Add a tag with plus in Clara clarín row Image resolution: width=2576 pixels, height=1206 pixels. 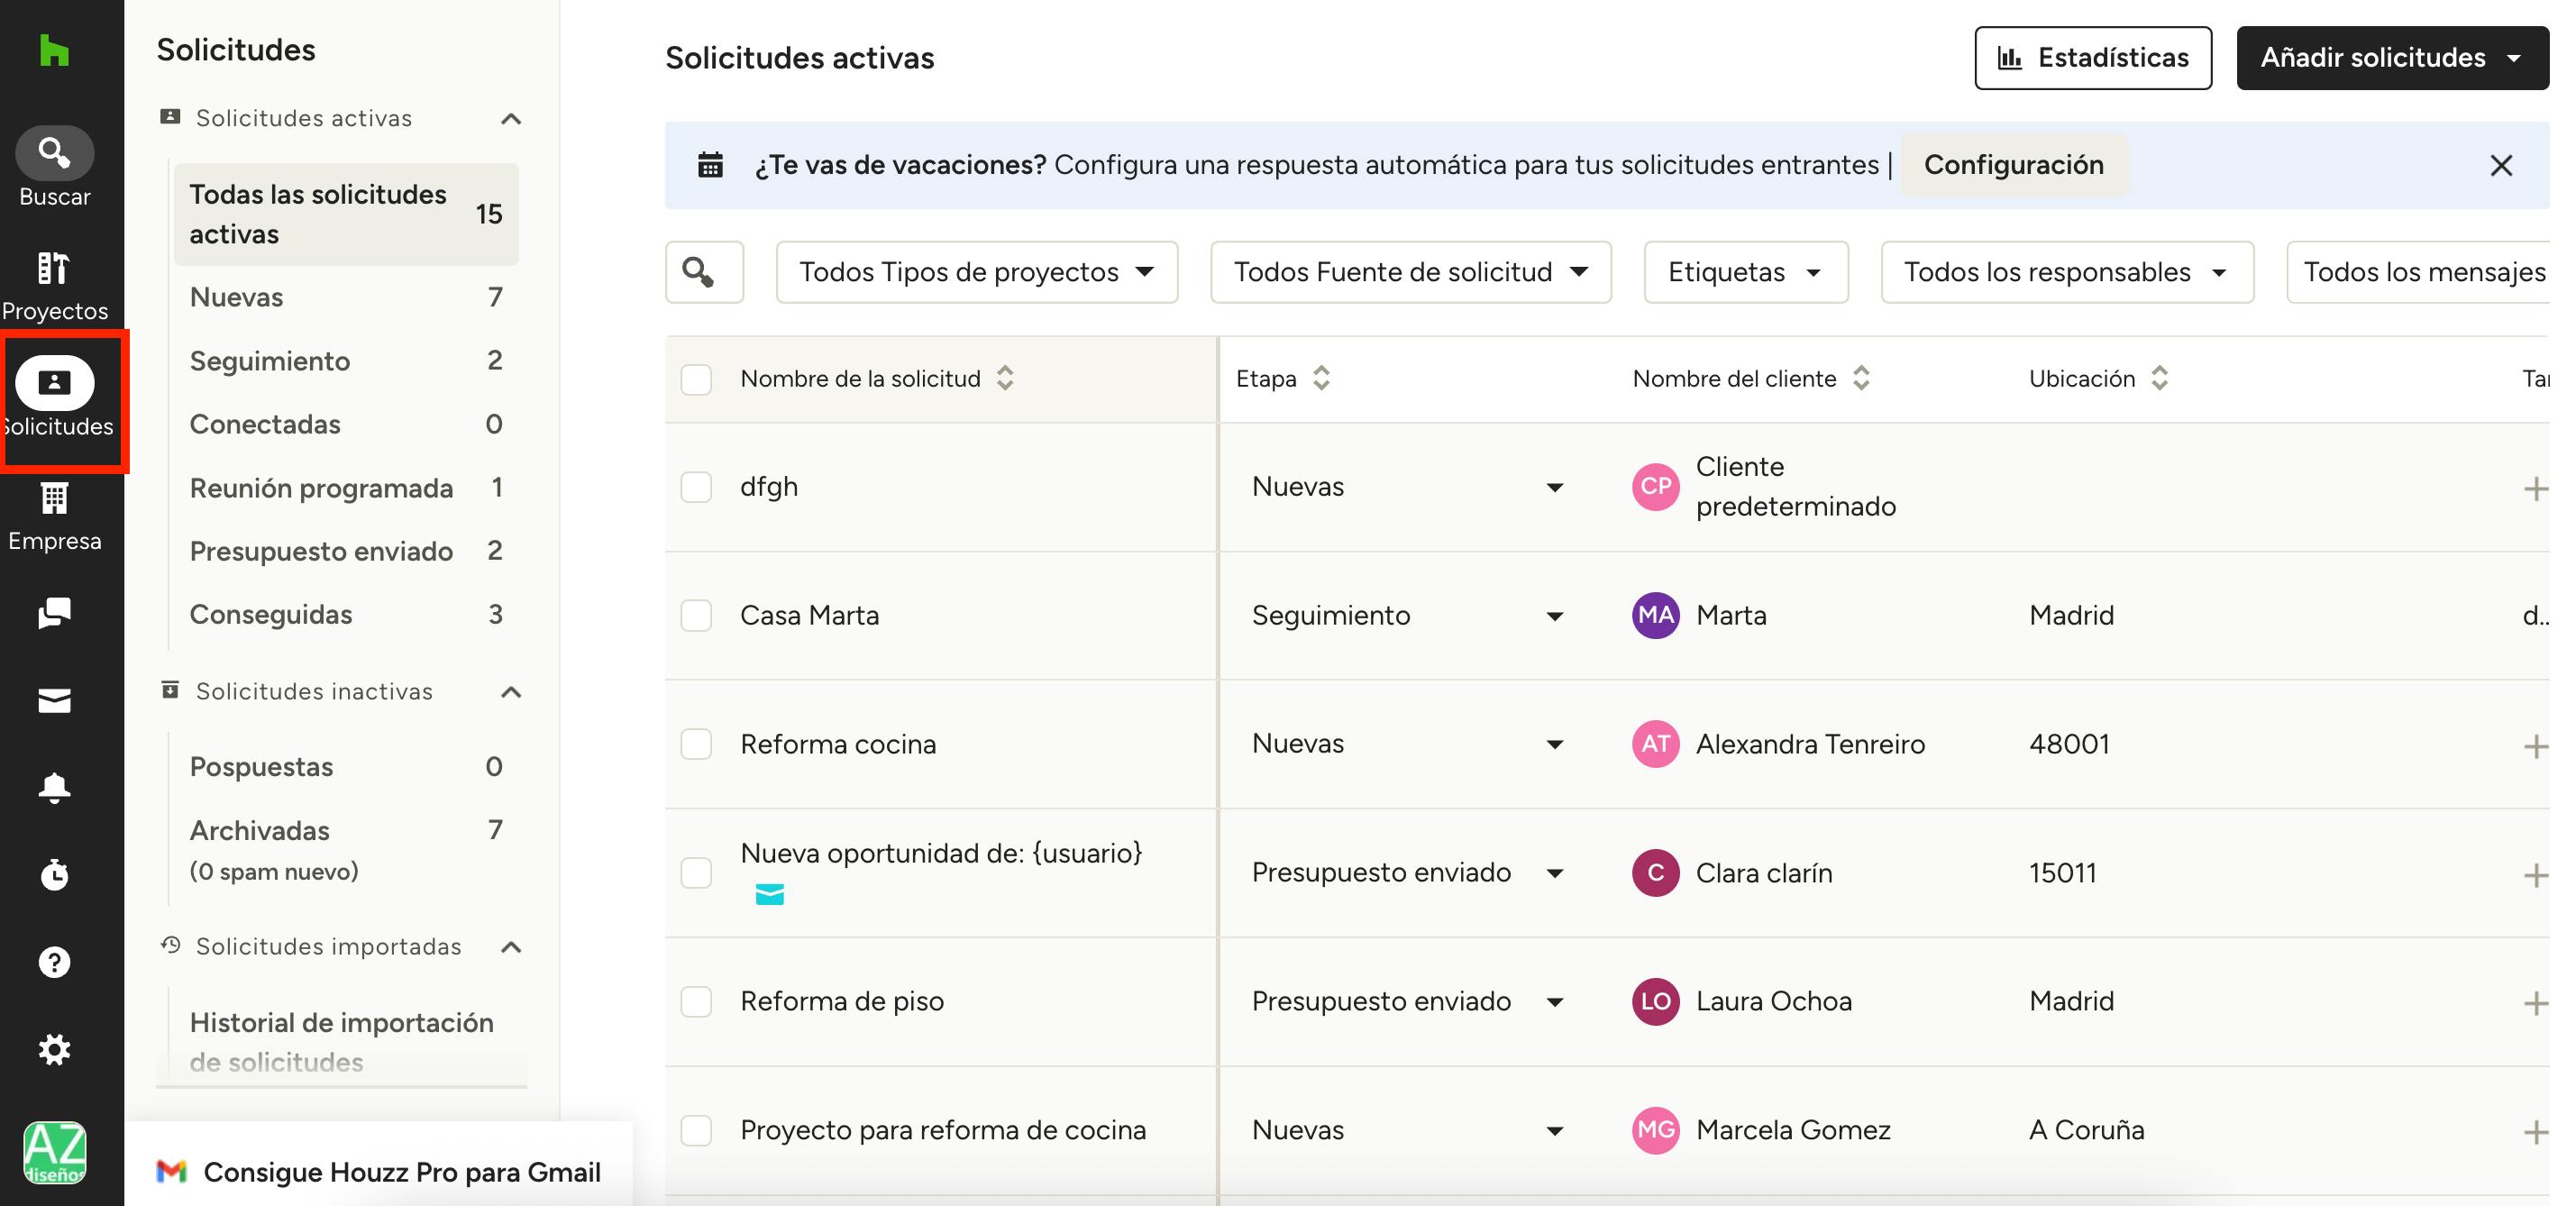tap(2535, 875)
